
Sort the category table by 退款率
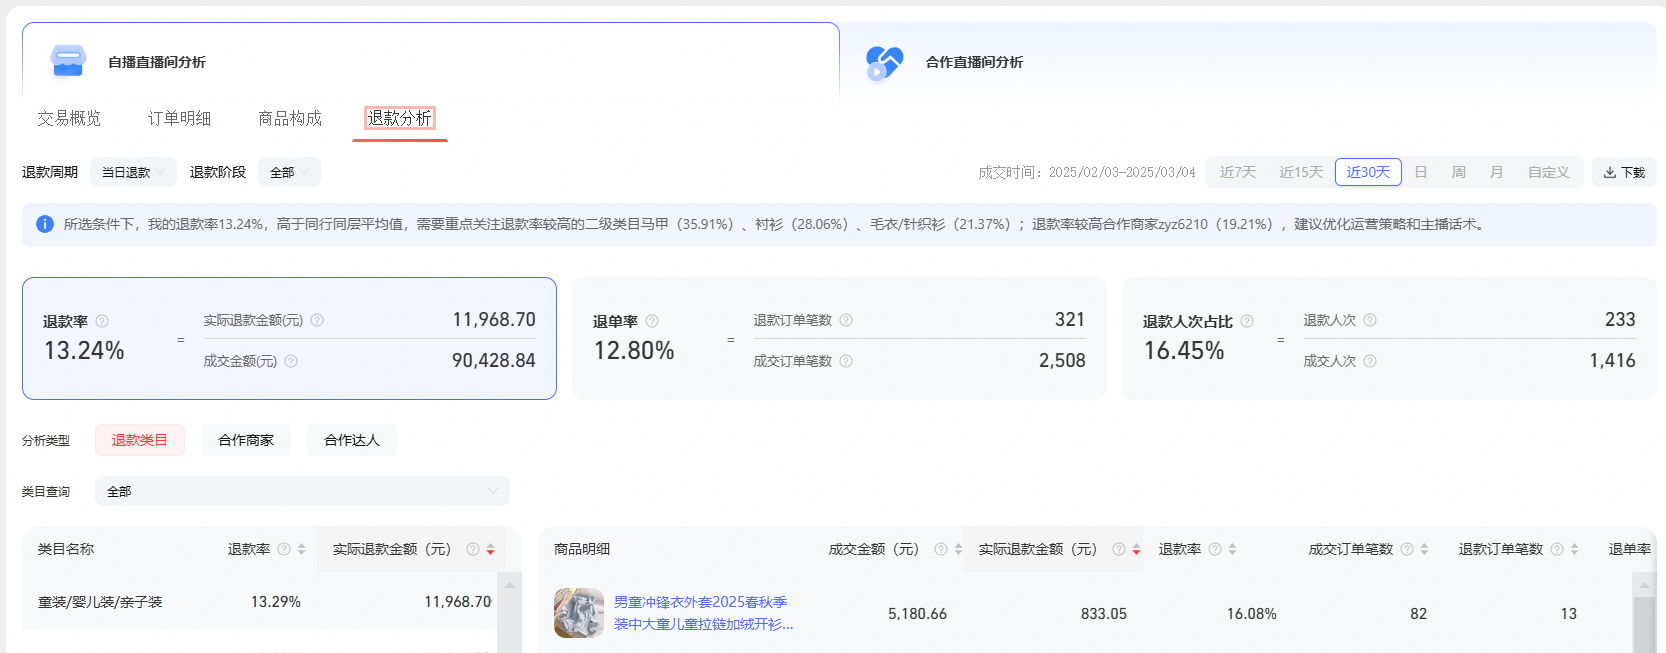(x=301, y=549)
